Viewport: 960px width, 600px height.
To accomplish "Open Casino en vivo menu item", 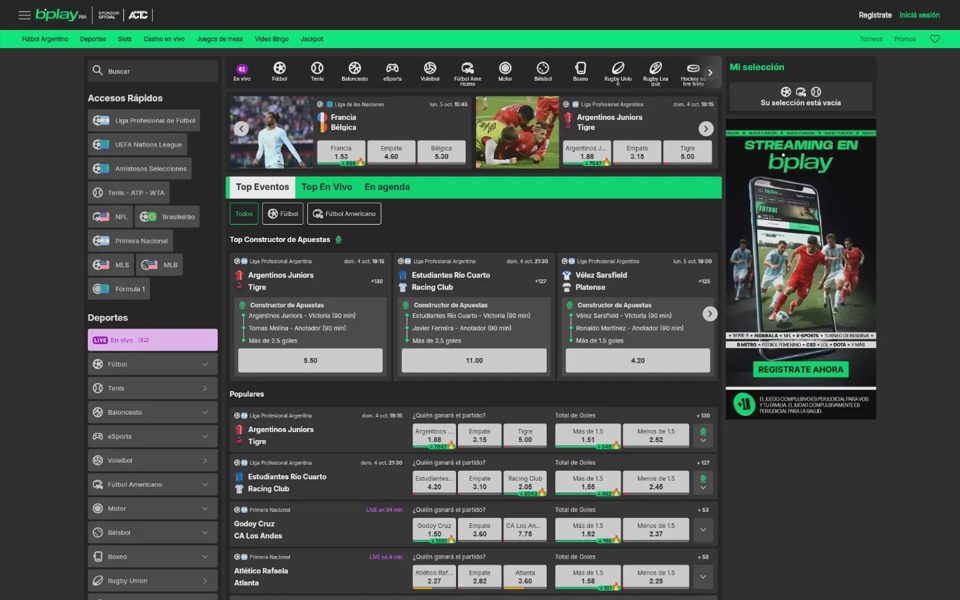I will tap(164, 39).
